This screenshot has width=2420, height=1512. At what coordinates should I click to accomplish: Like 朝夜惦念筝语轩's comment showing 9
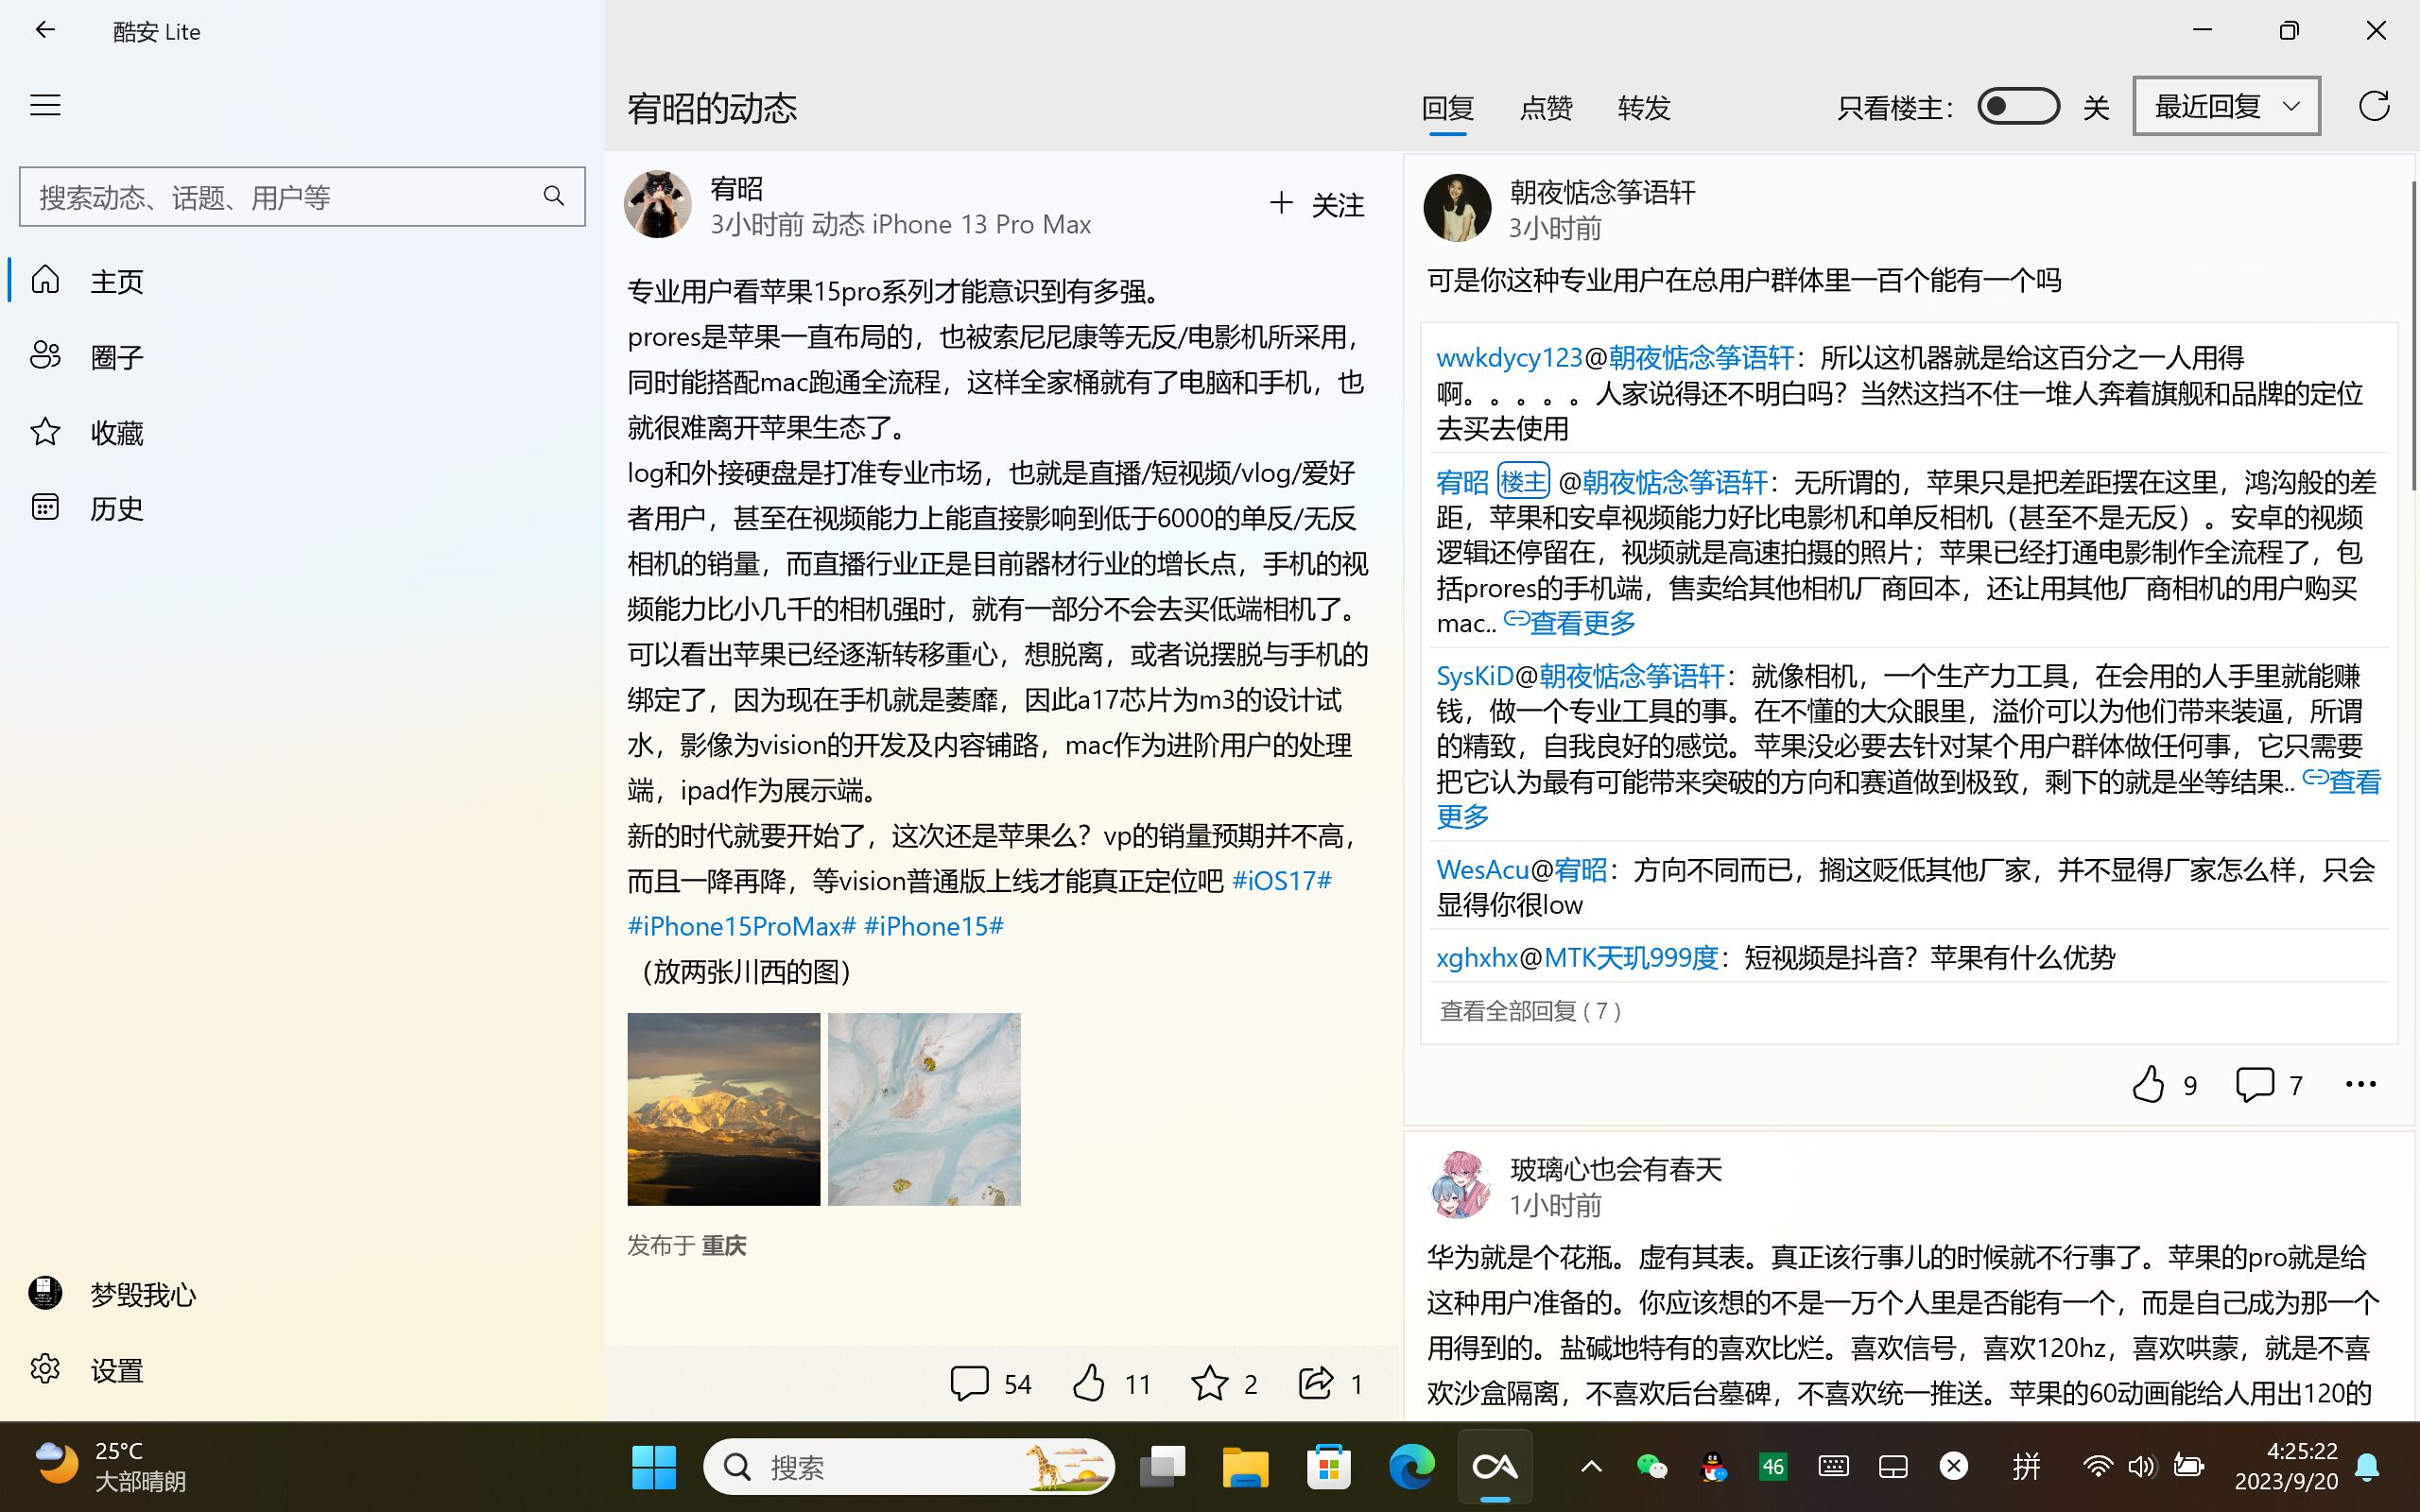point(2163,1084)
